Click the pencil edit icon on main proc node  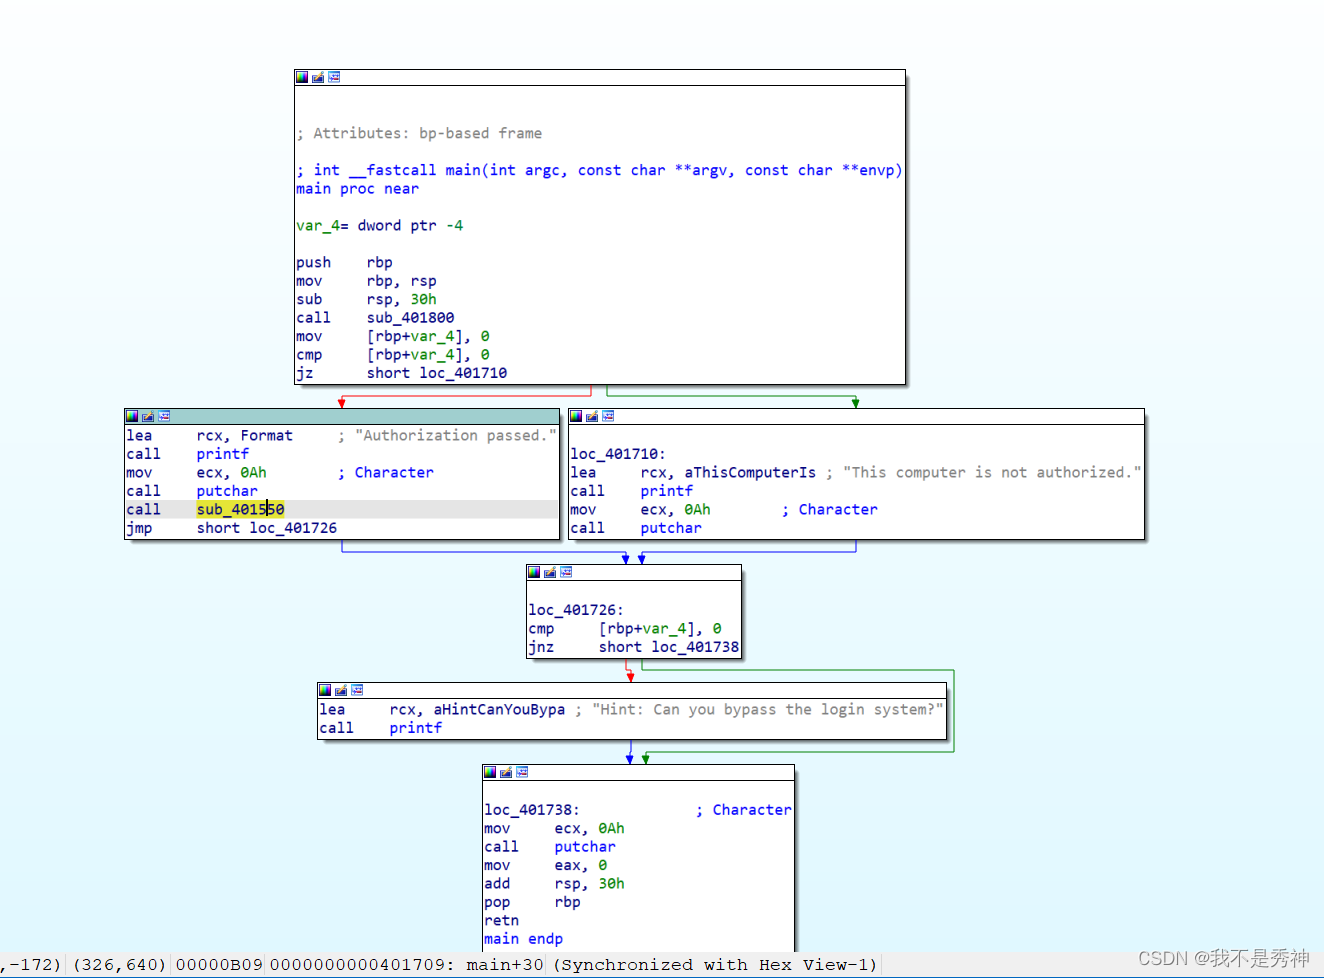[318, 77]
